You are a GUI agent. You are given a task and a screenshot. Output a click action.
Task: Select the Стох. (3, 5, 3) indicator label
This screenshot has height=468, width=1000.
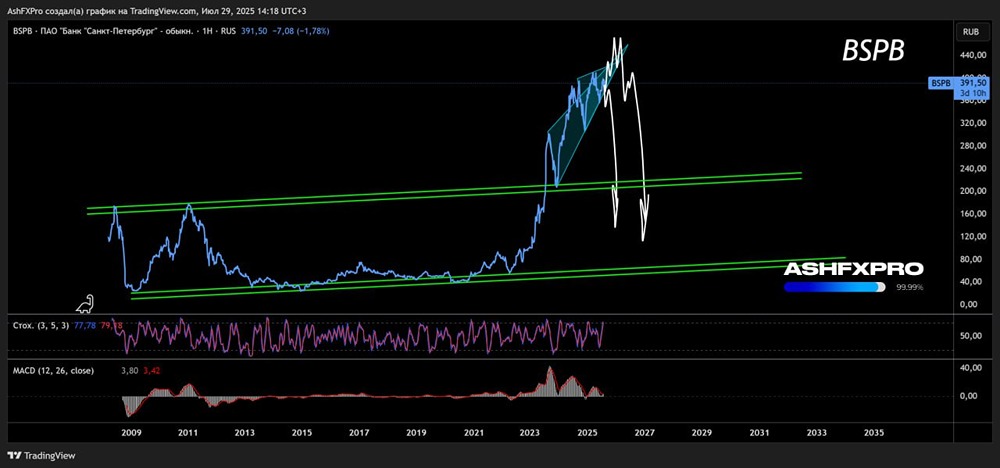40,325
